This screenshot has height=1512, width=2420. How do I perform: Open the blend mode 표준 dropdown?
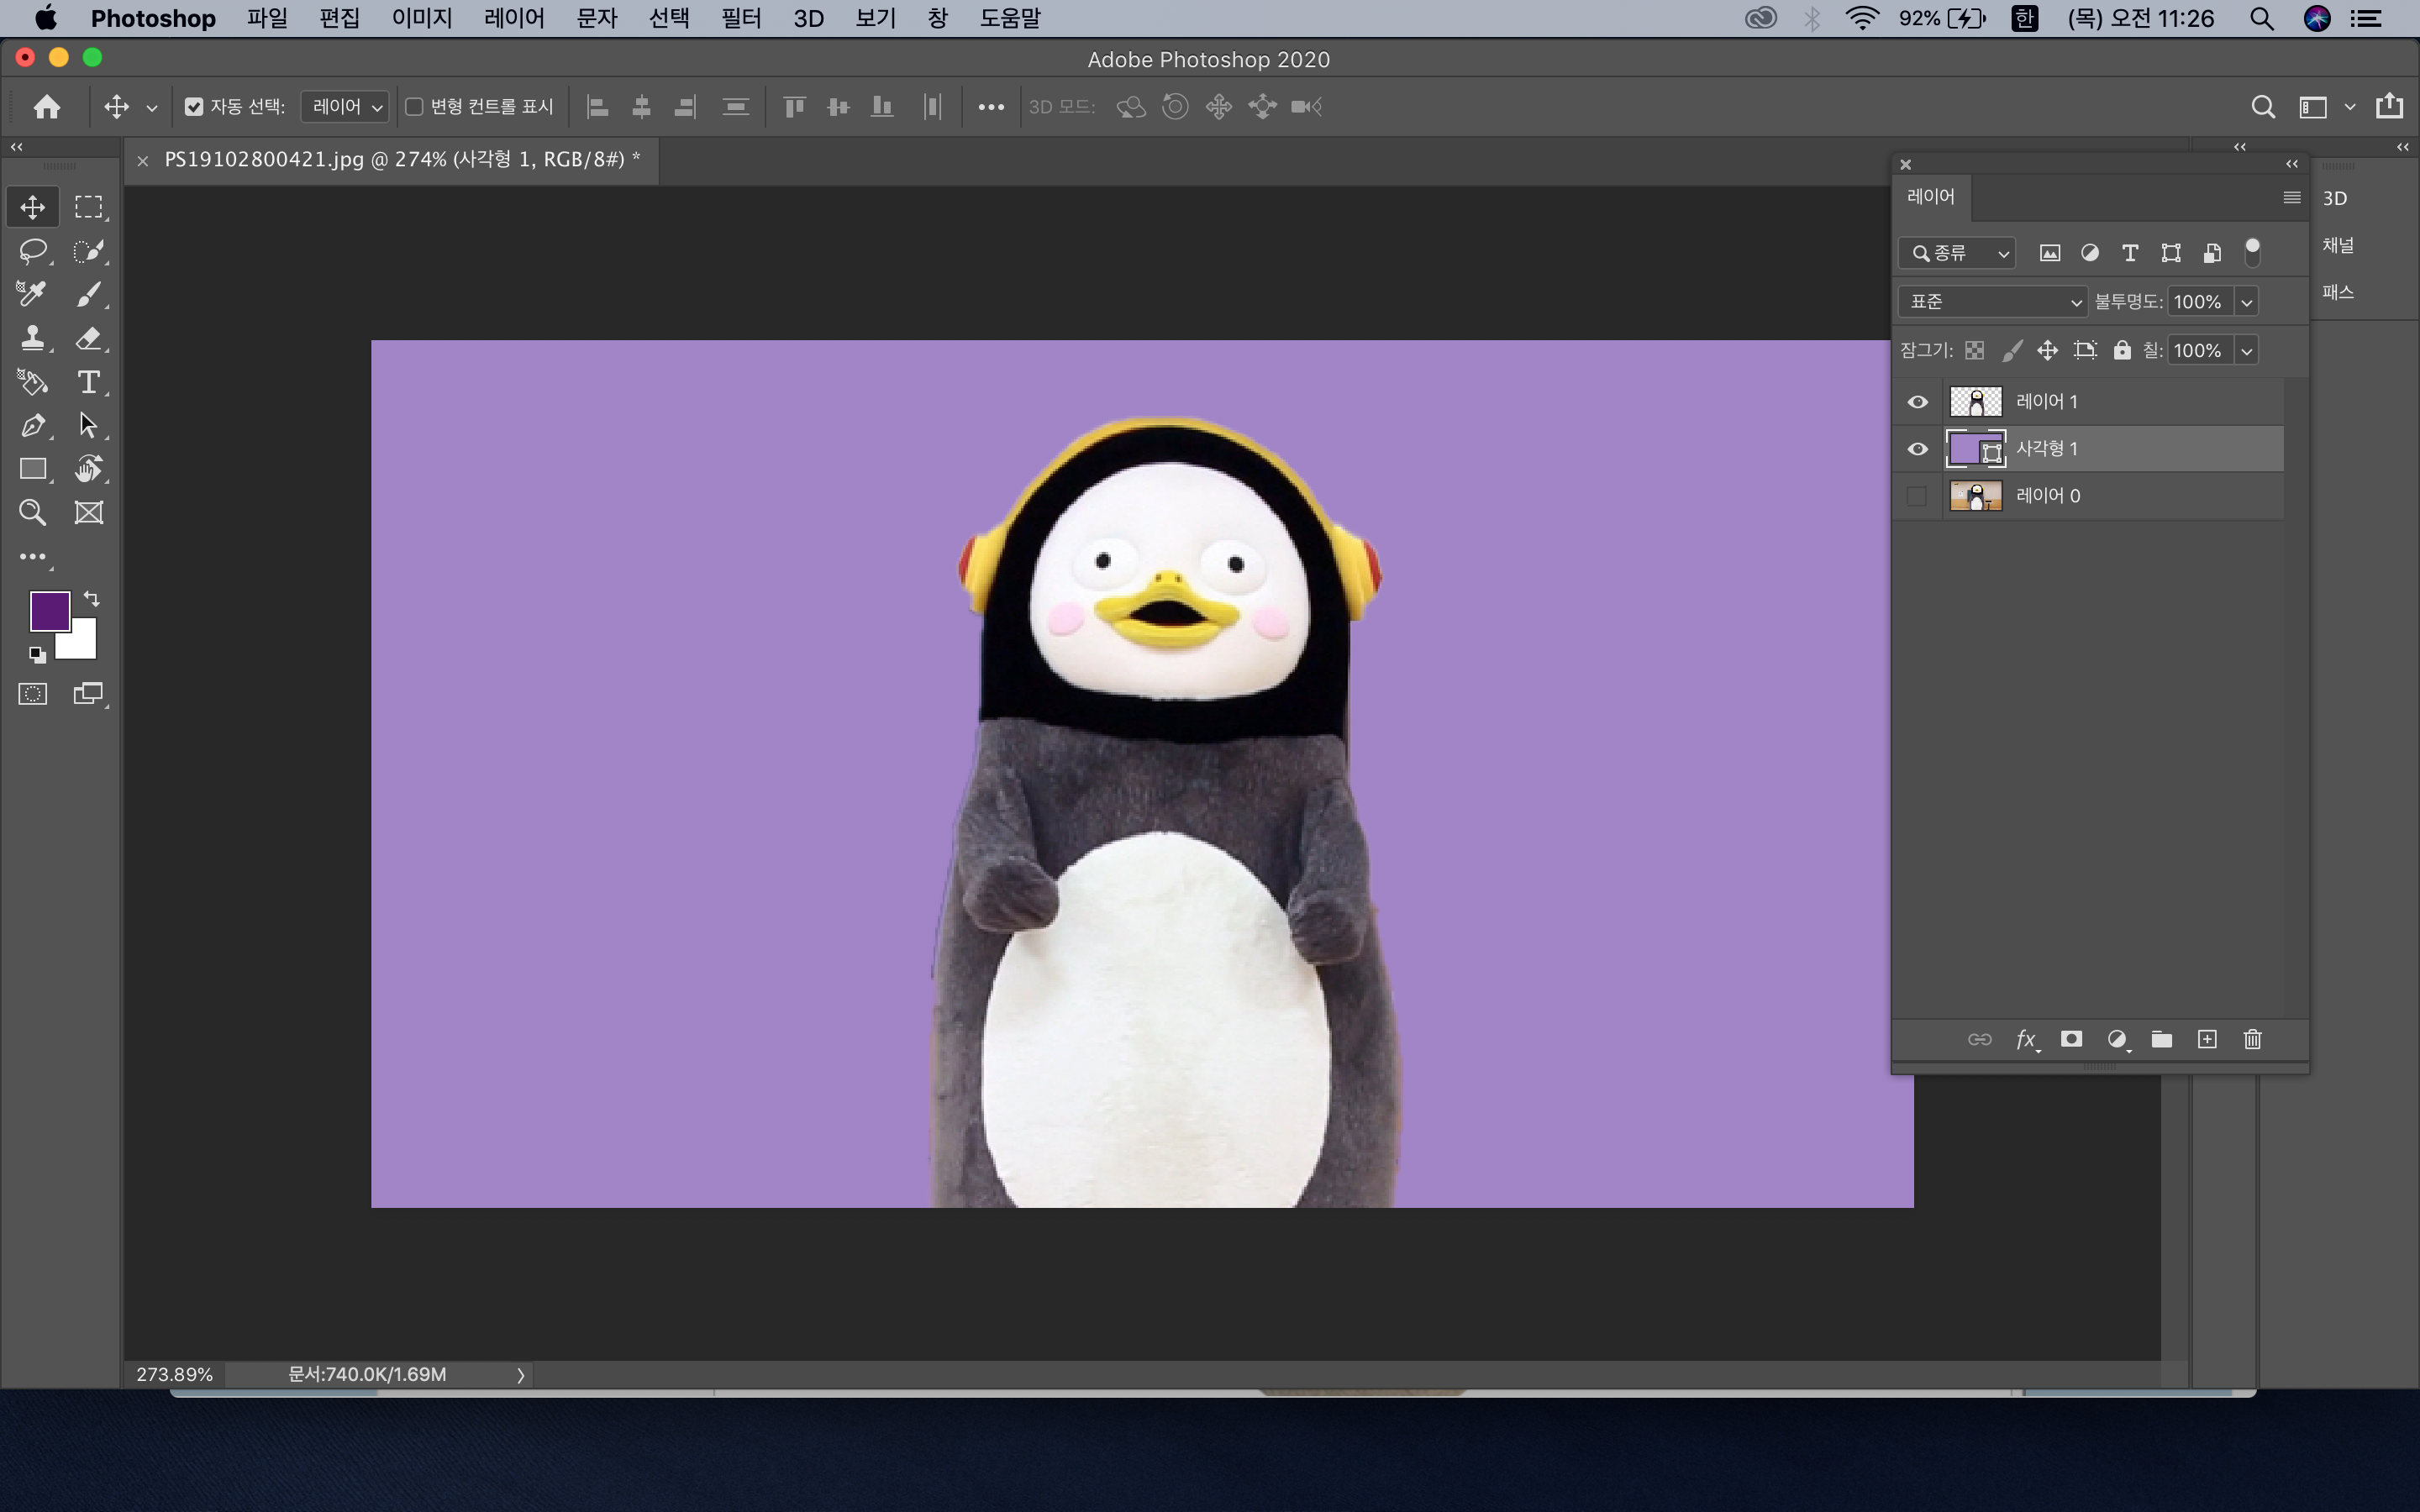coord(1992,302)
